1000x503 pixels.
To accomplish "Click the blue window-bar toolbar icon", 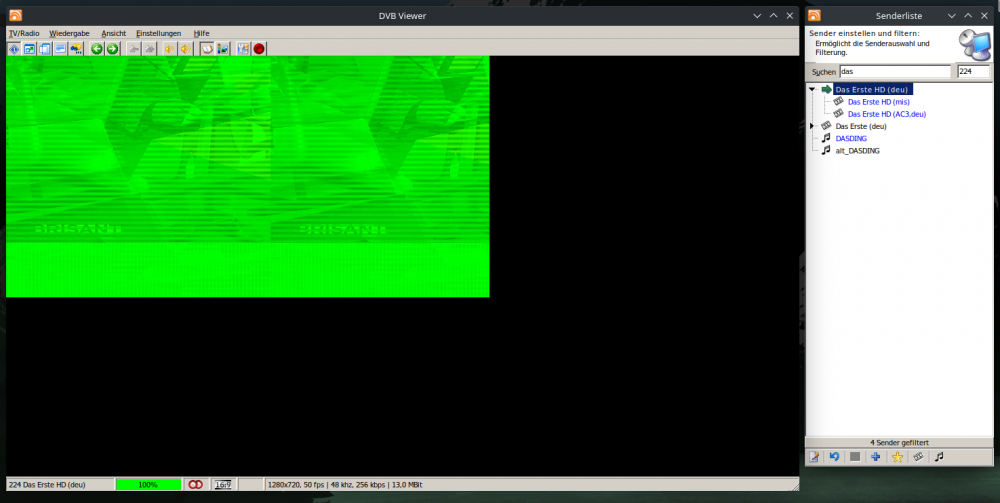I will [61, 48].
